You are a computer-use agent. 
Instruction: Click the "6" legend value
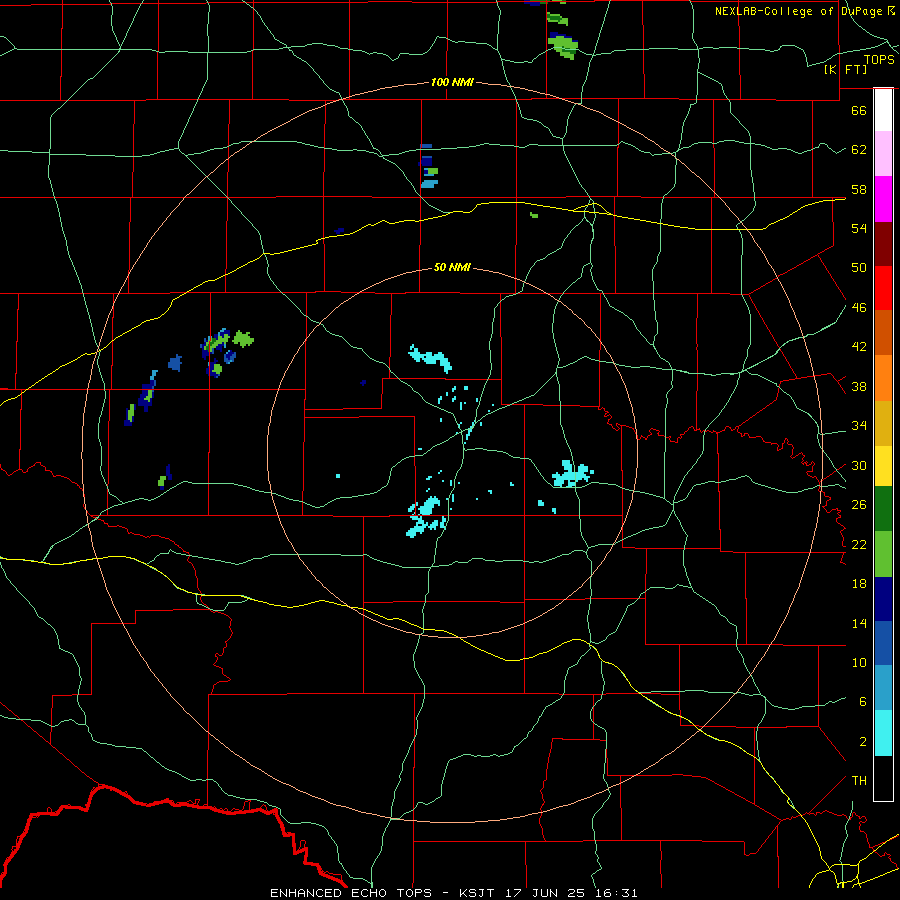click(862, 702)
